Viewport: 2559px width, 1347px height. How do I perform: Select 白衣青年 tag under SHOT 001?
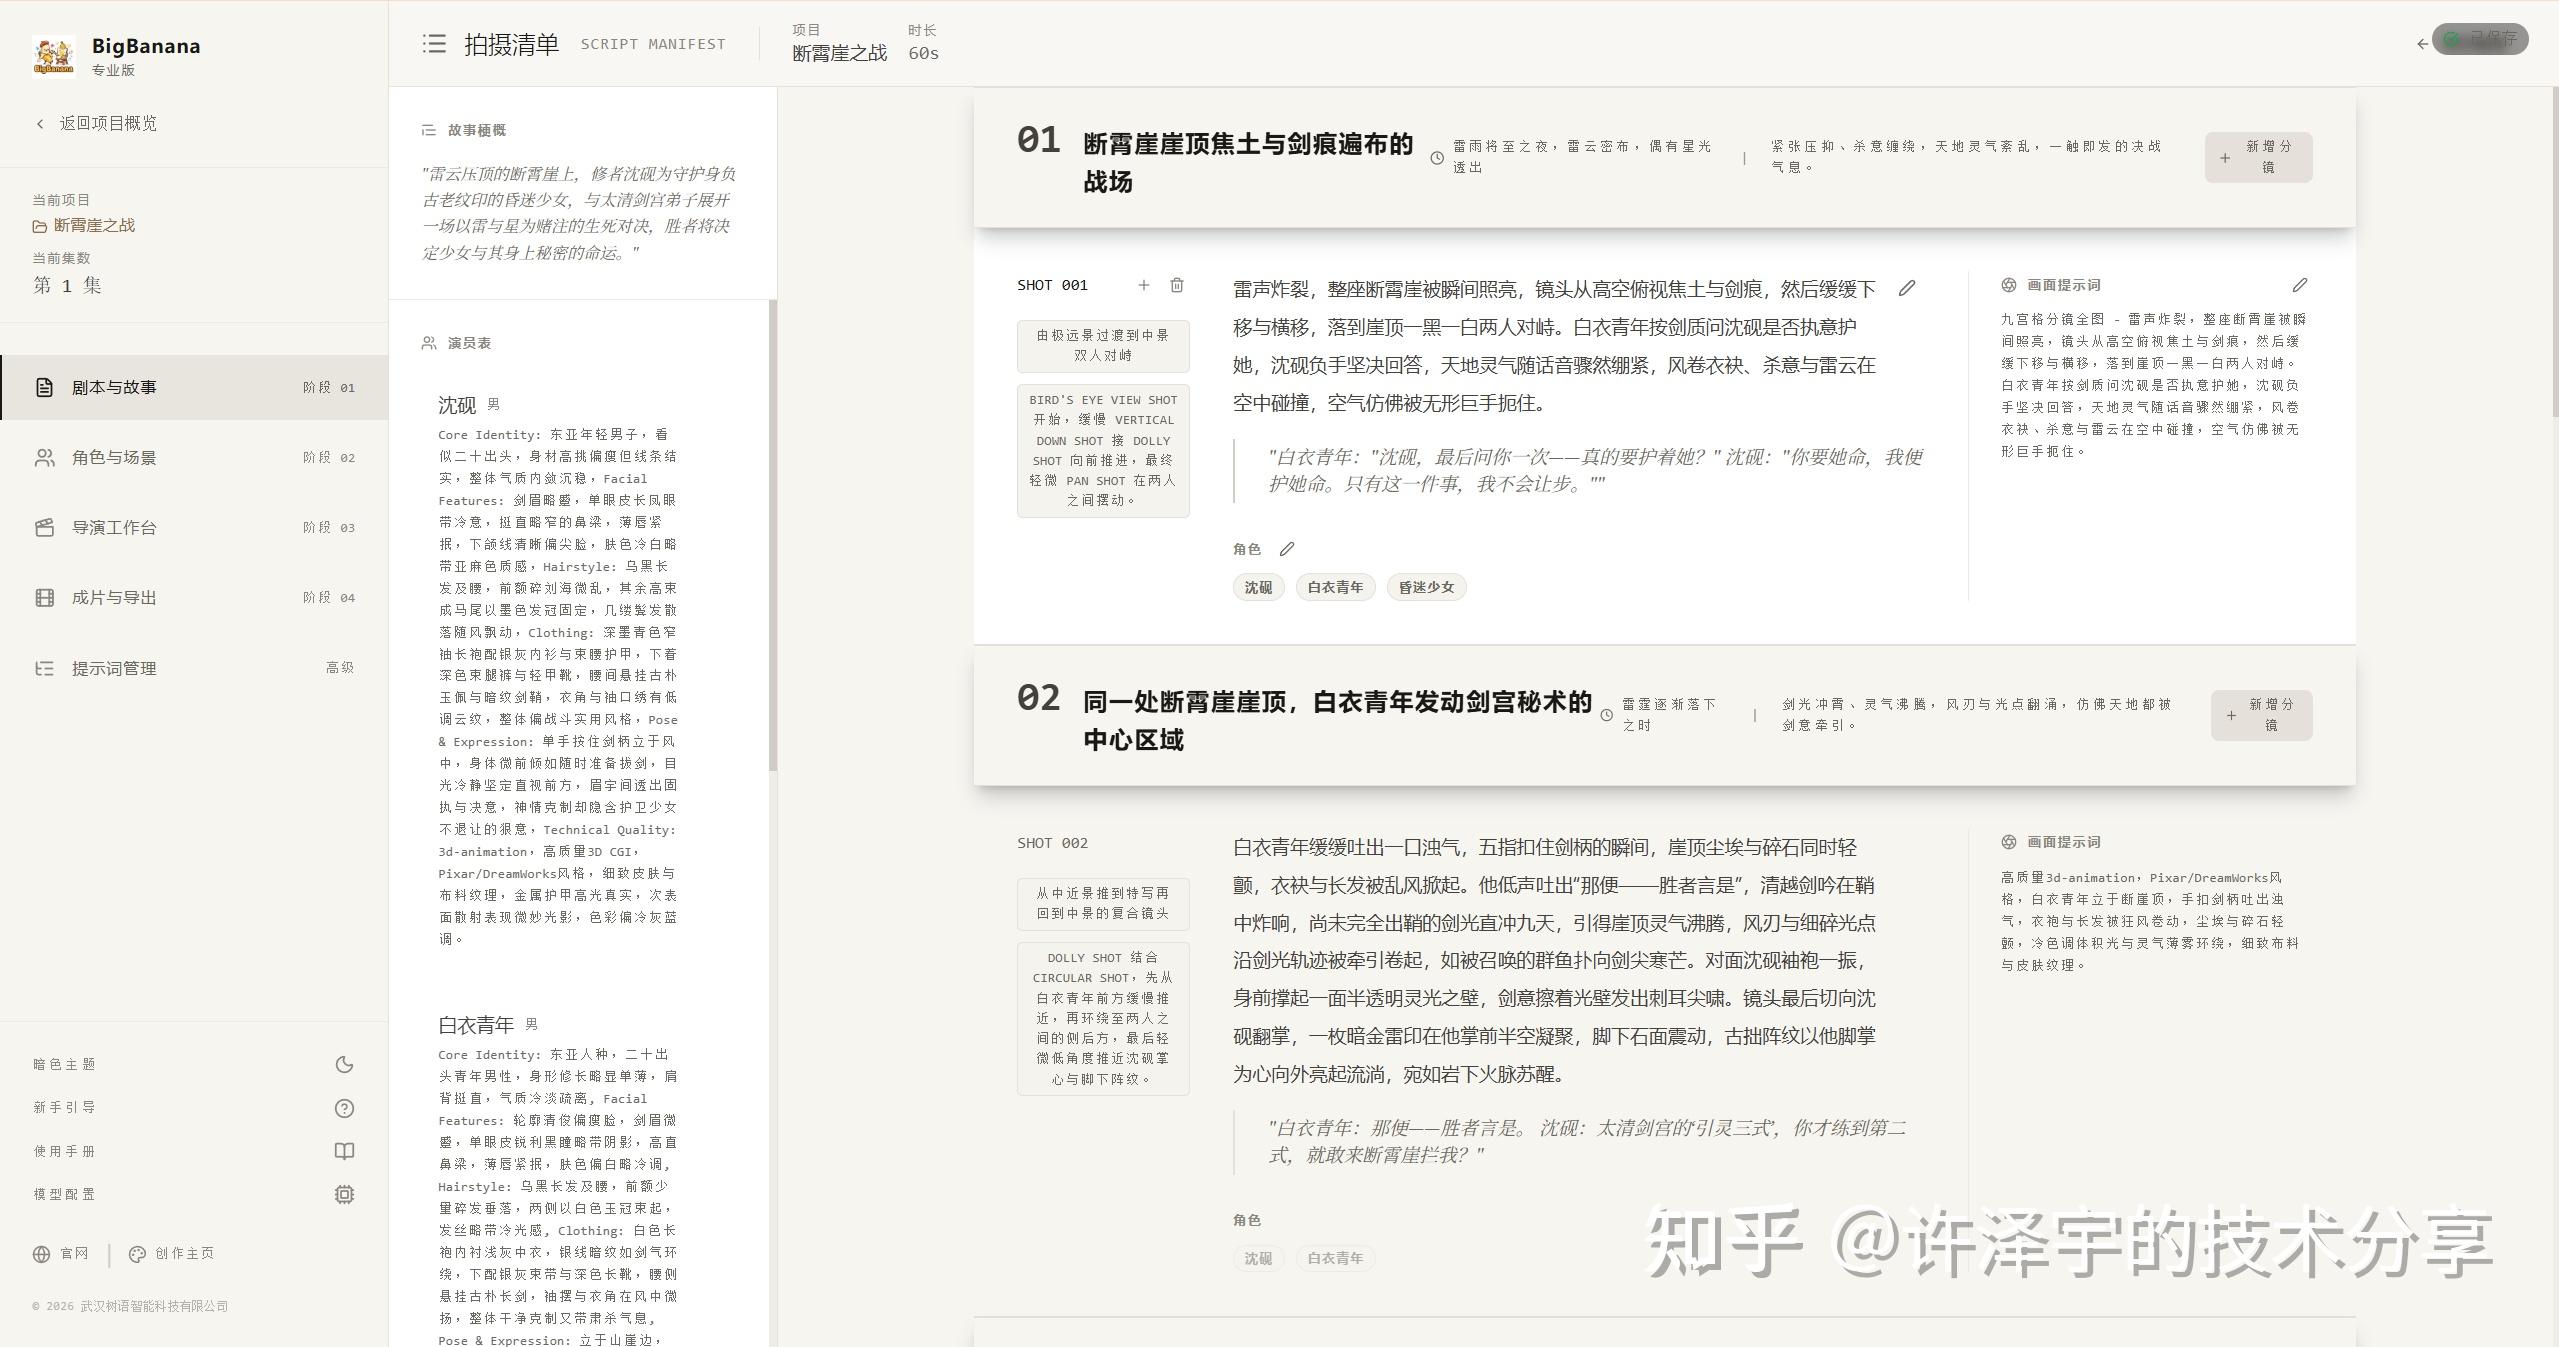tap(1335, 587)
